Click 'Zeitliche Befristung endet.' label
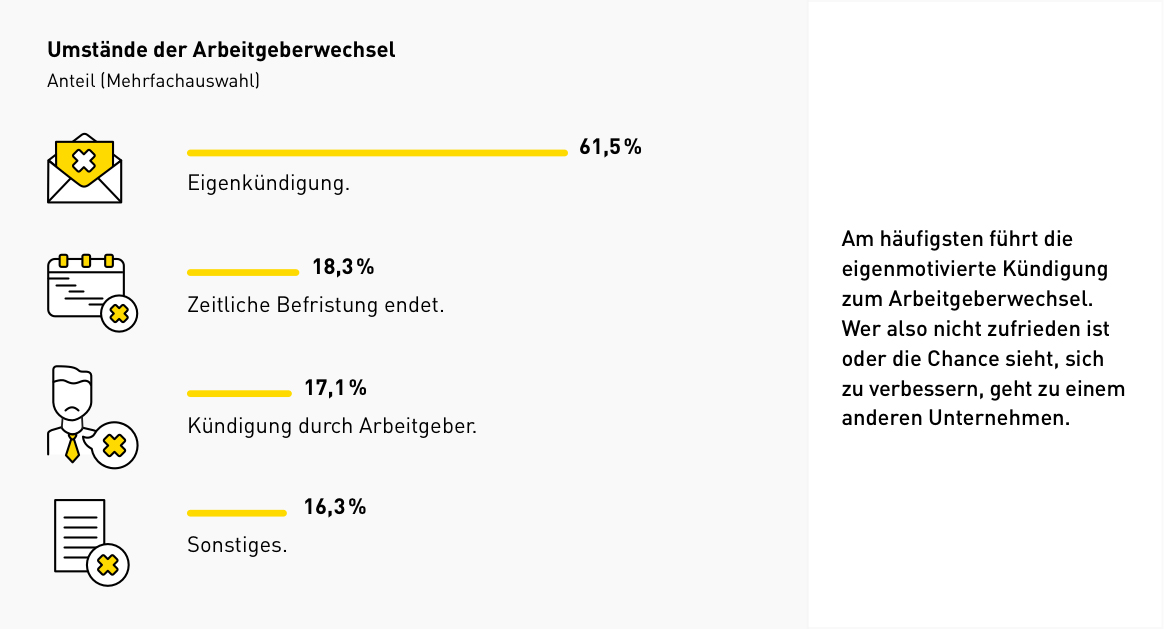1164x629 pixels. [x=315, y=305]
